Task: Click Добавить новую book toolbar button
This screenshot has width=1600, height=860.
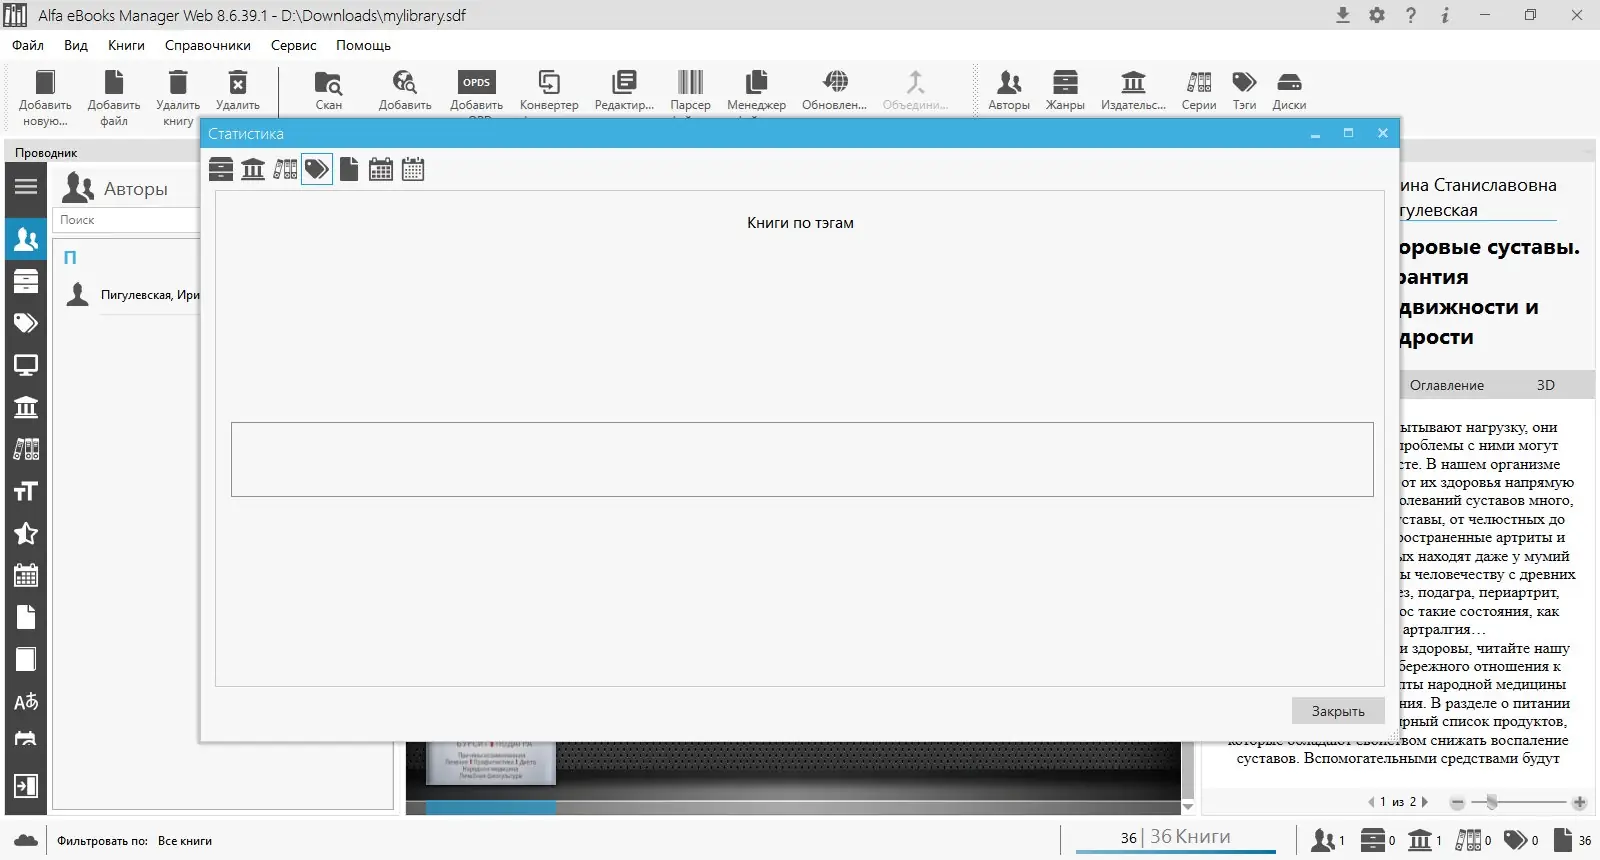Action: pyautogui.click(x=45, y=97)
